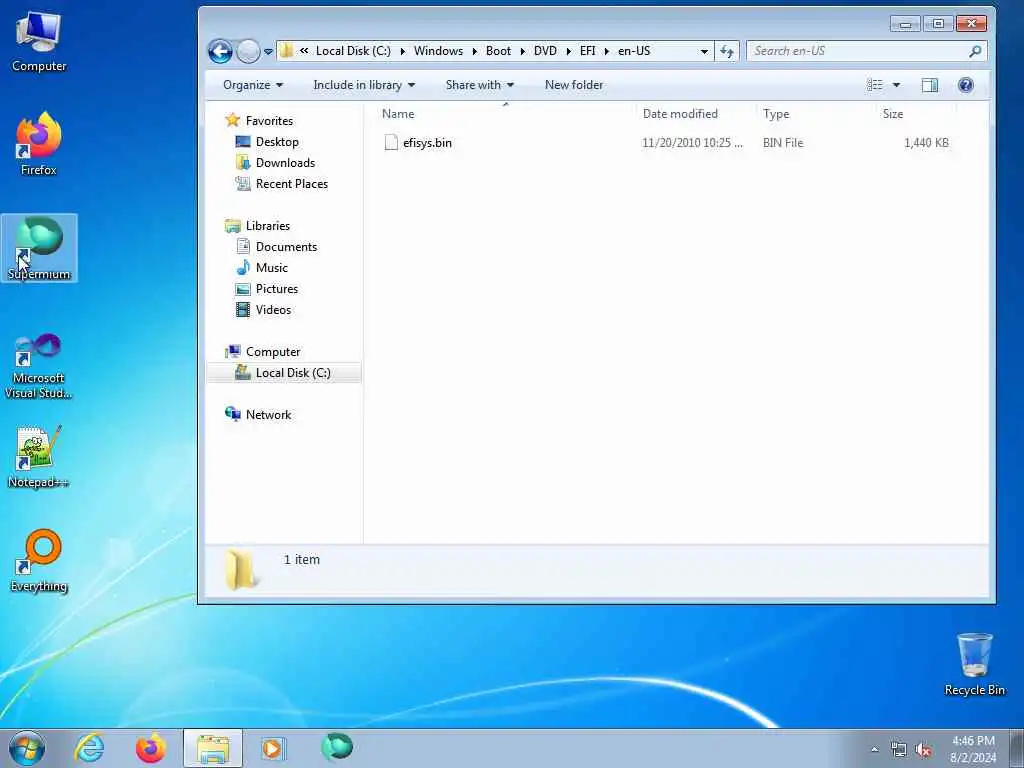Viewport: 1024px width, 768px height.
Task: Open the Share with menu
Action: pyautogui.click(x=479, y=85)
